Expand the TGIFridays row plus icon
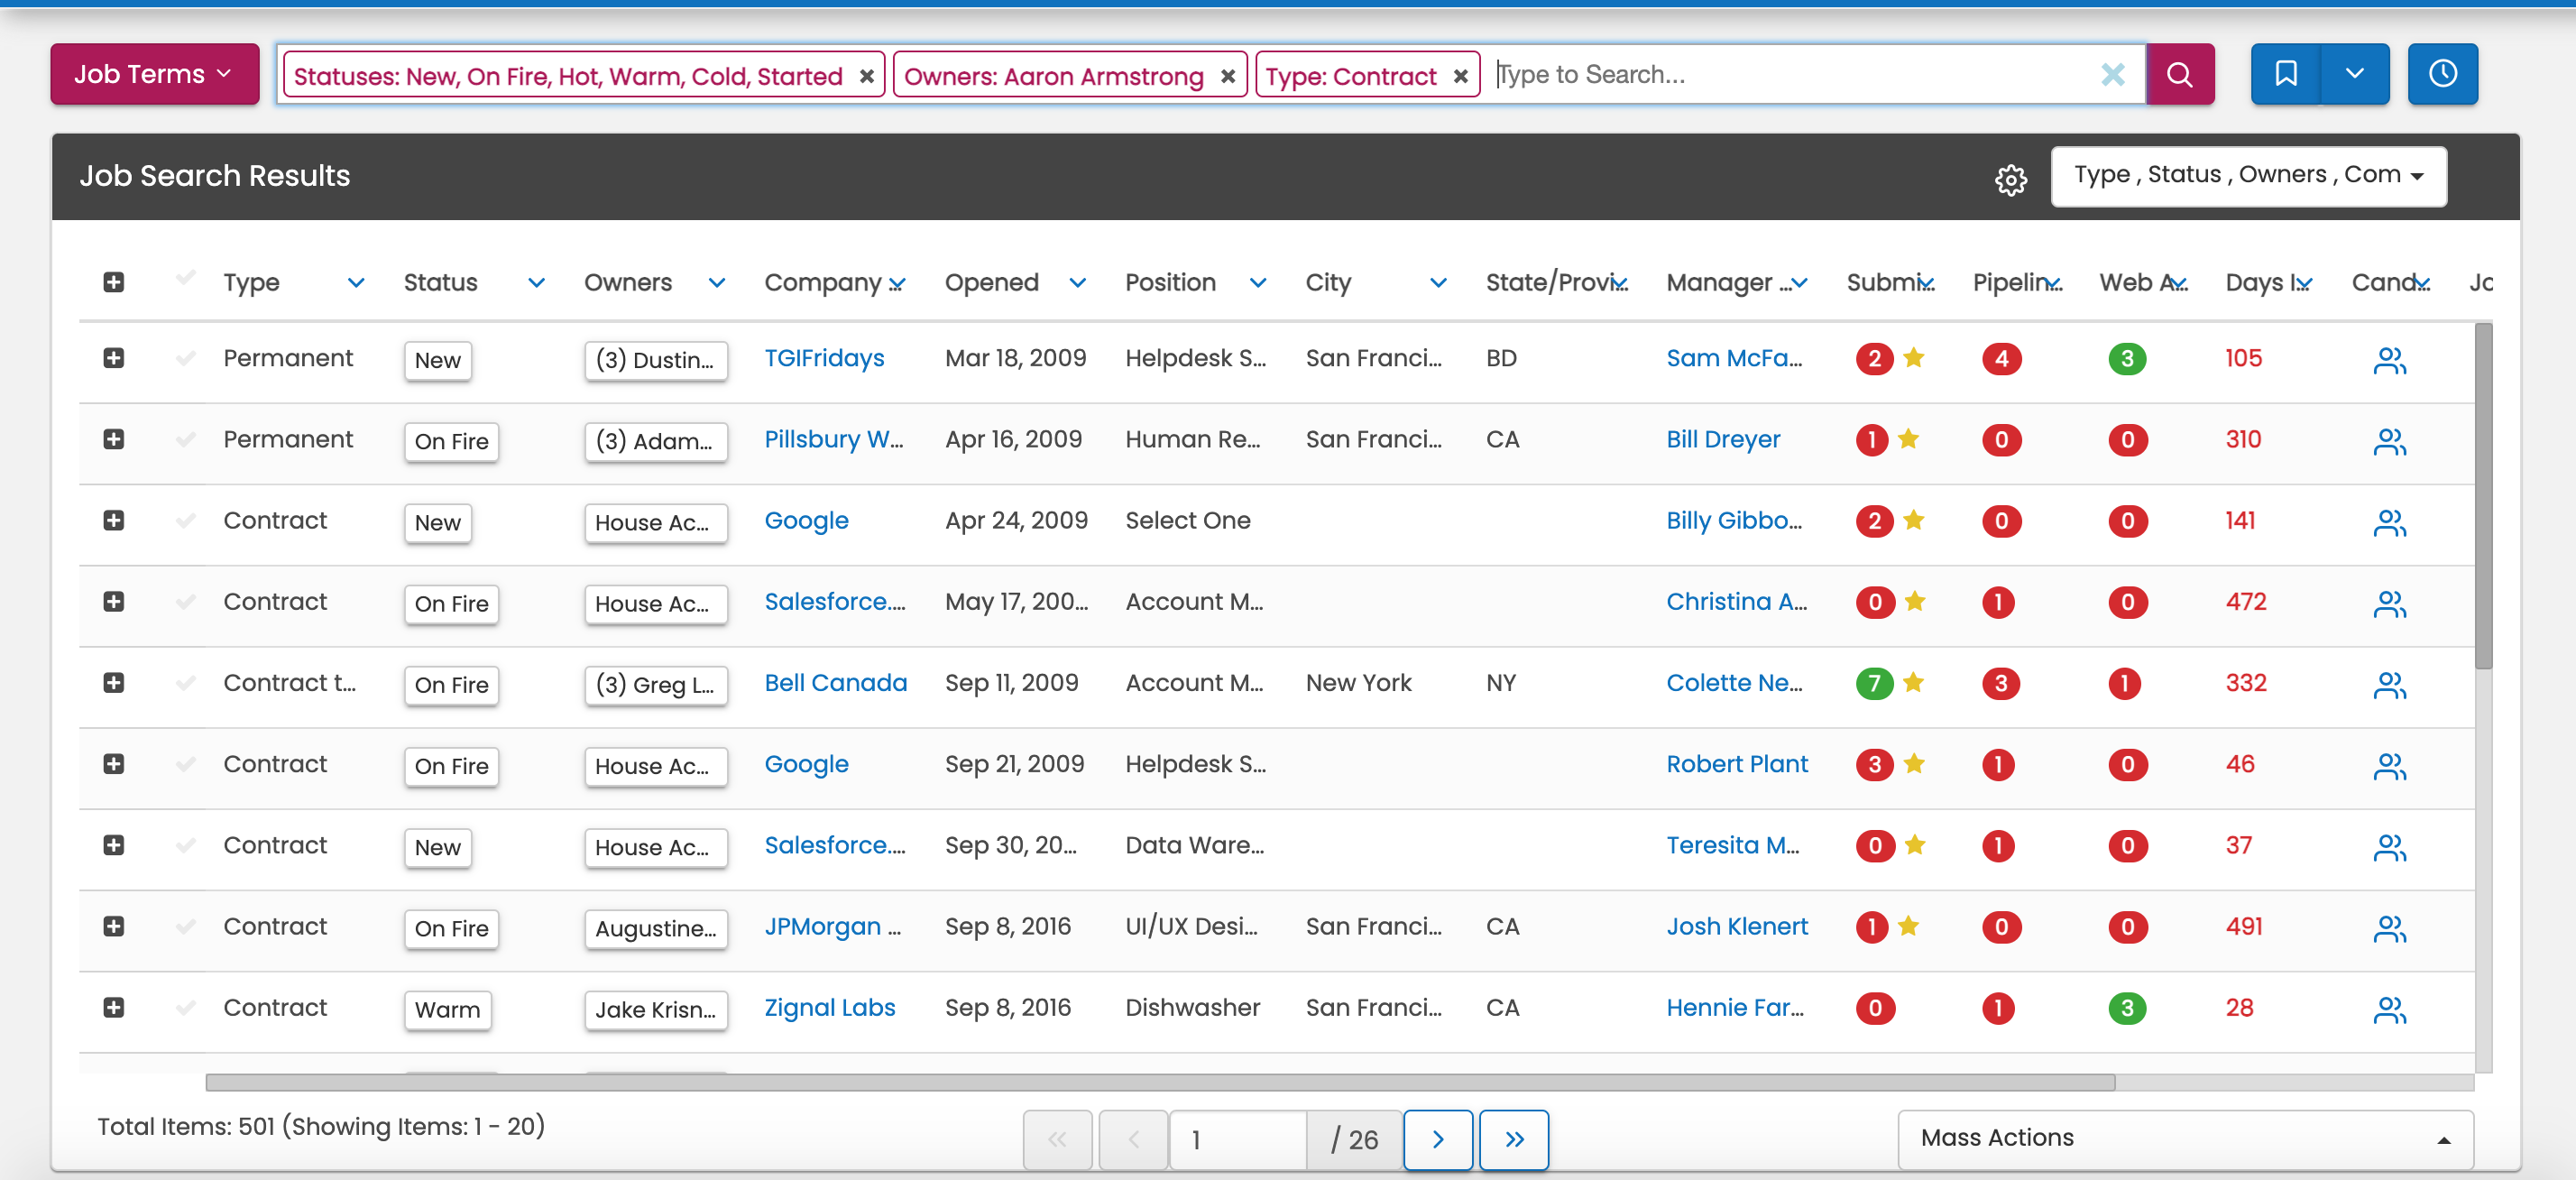This screenshot has width=2576, height=1180. pos(114,358)
